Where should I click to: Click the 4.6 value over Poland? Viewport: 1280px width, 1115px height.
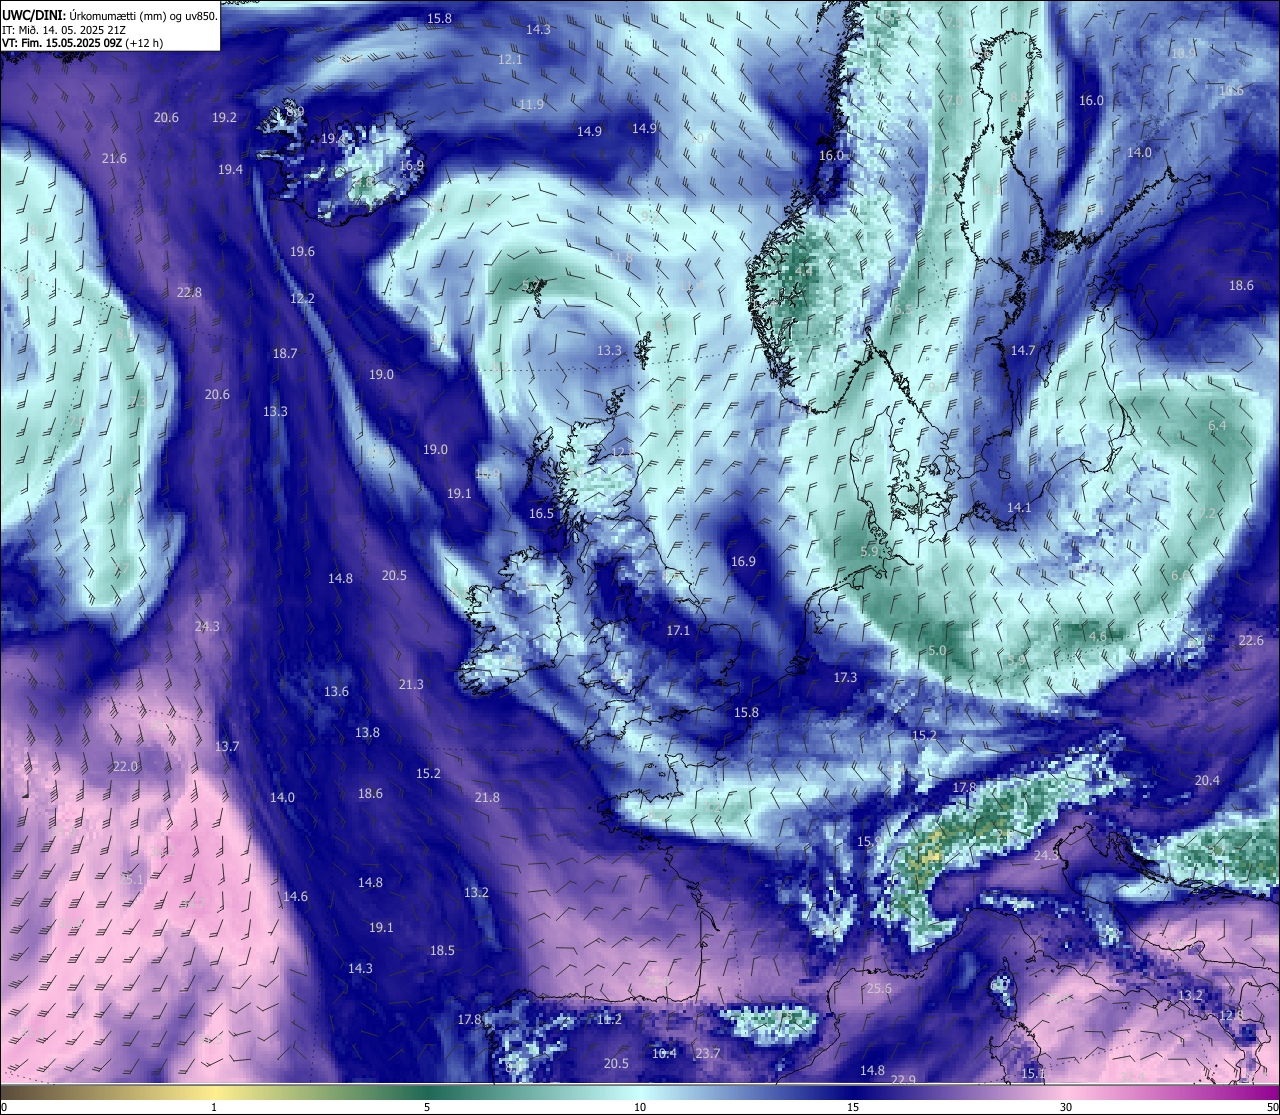pos(1098,637)
